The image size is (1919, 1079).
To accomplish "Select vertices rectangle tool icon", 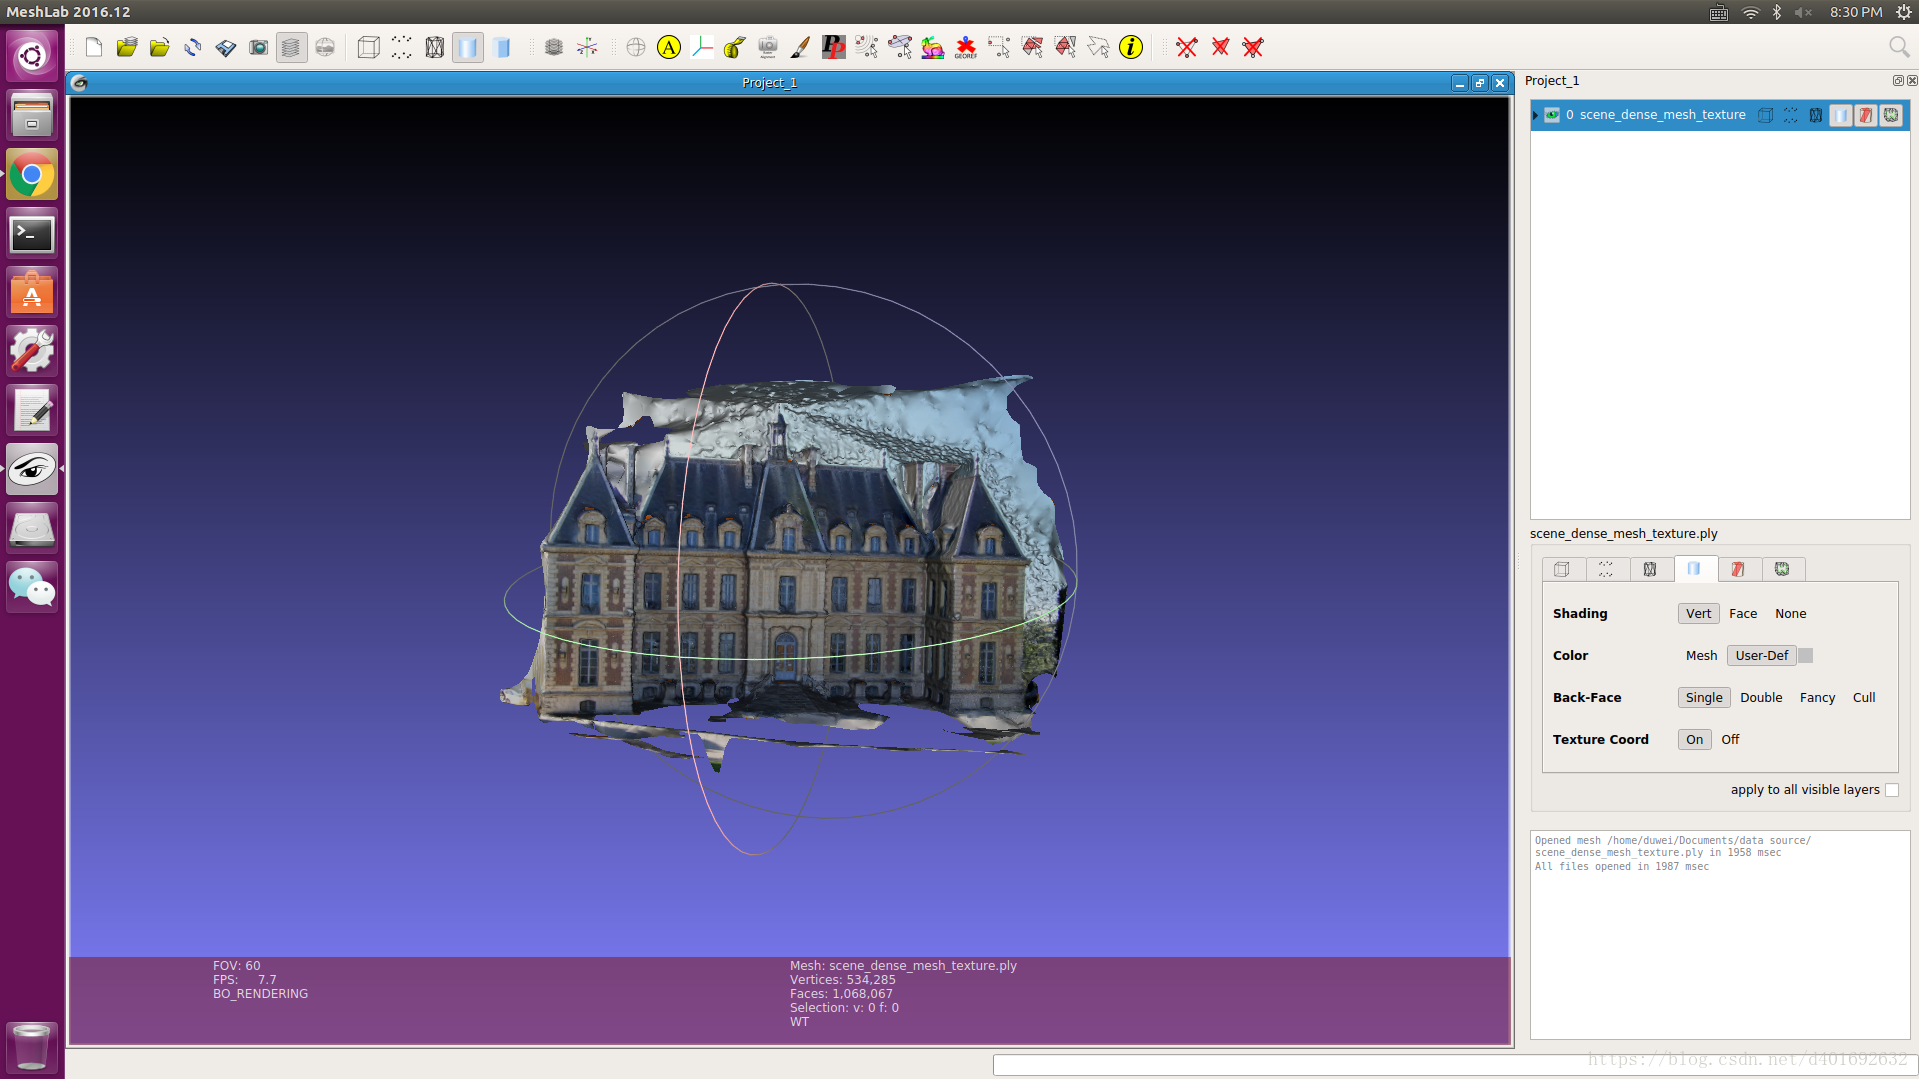I will 999,47.
